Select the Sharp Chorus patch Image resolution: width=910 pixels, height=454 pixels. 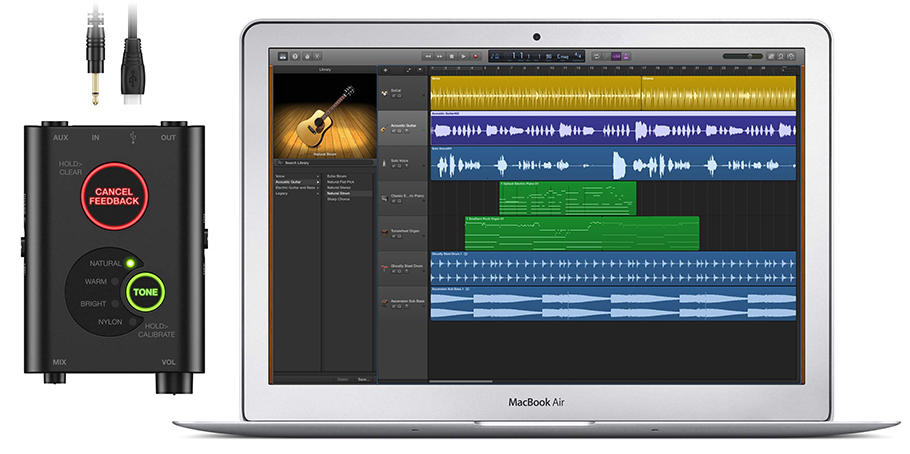coord(338,199)
